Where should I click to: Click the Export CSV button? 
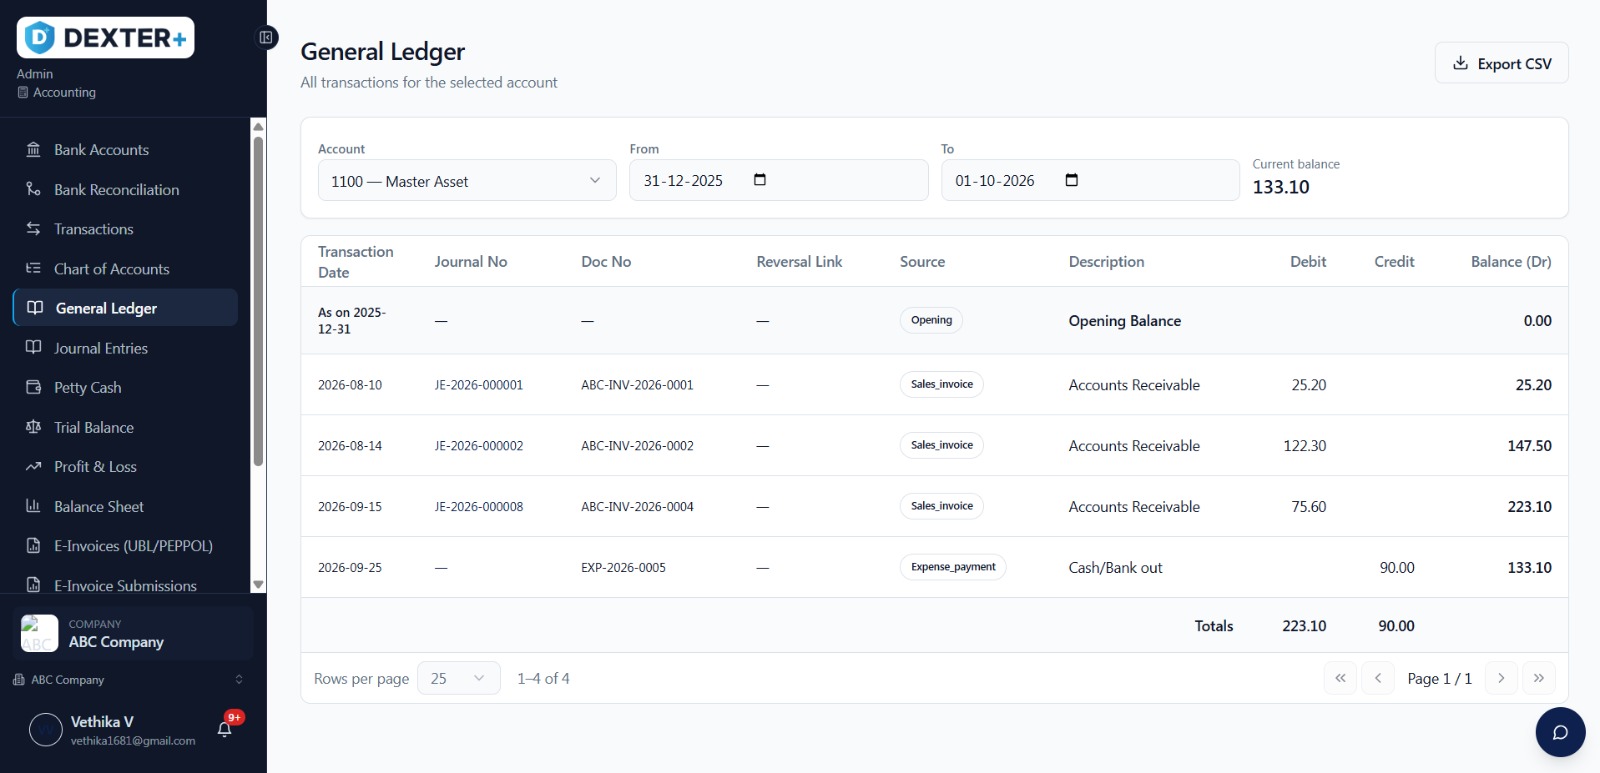[1501, 63]
